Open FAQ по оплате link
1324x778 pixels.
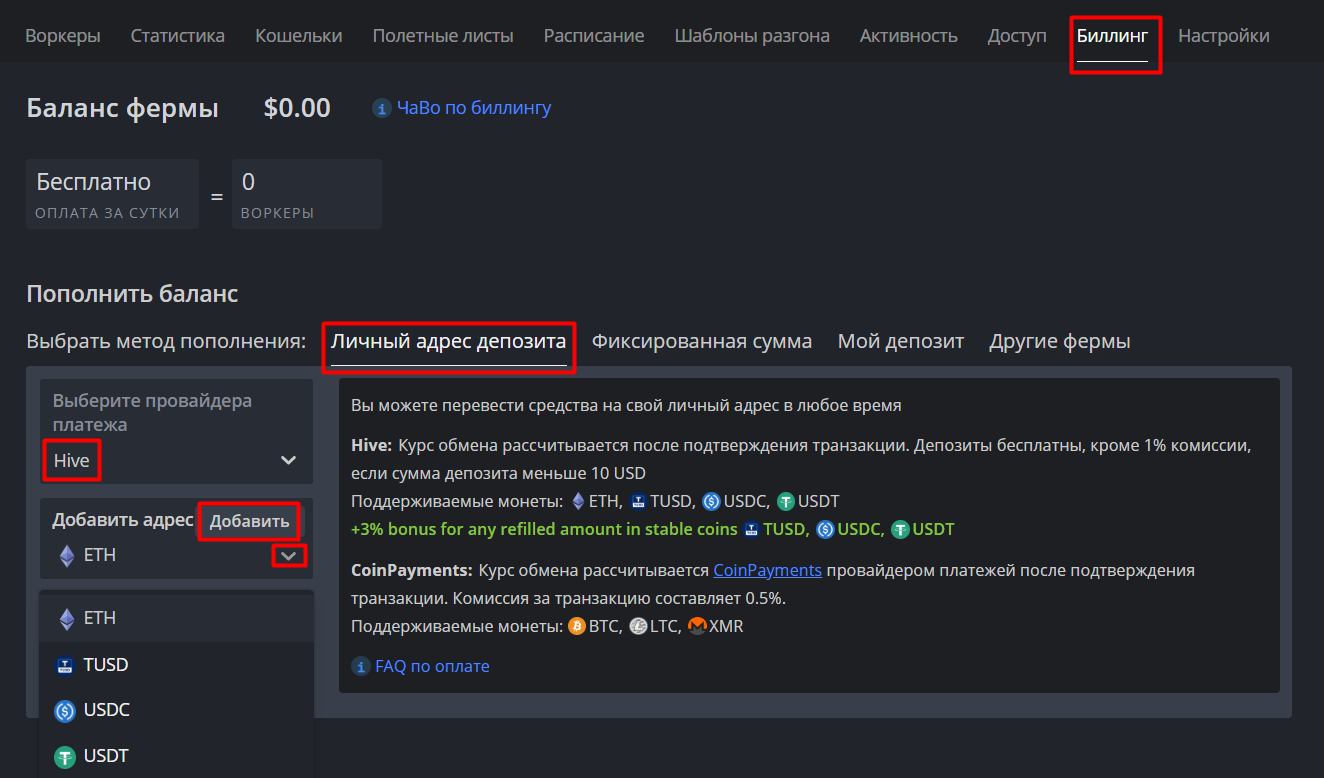(432, 666)
